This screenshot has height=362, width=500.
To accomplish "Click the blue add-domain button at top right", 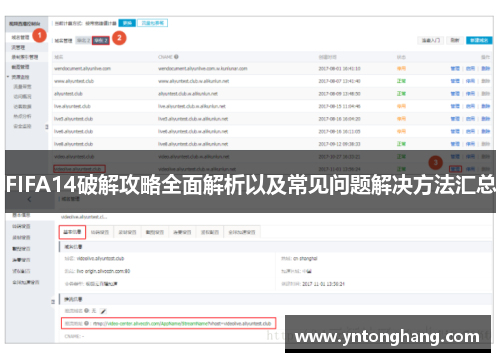I will [479, 40].
